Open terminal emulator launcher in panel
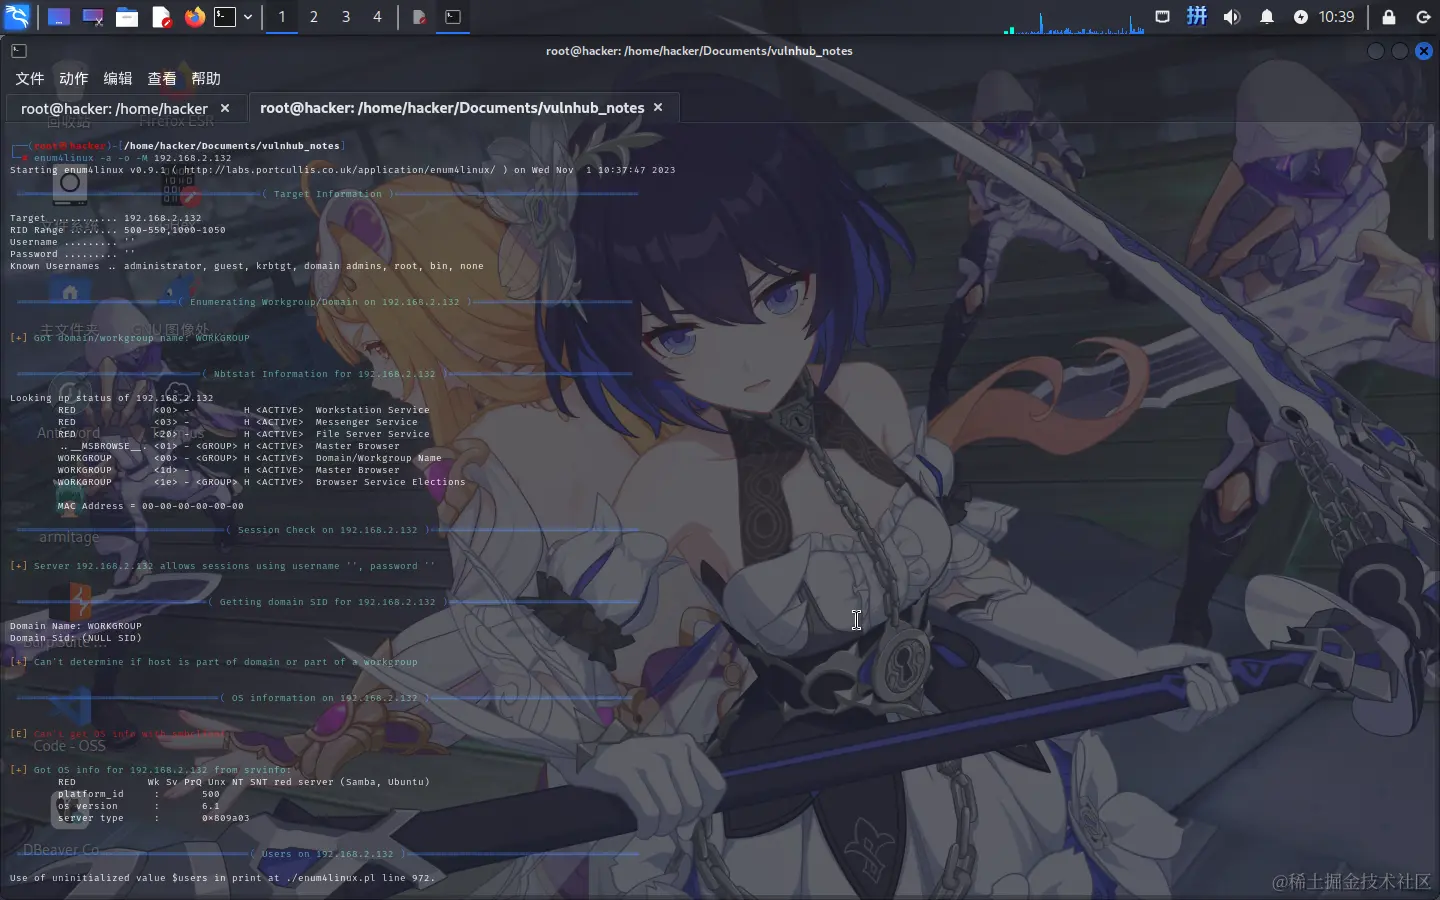1440x900 pixels. click(x=226, y=17)
